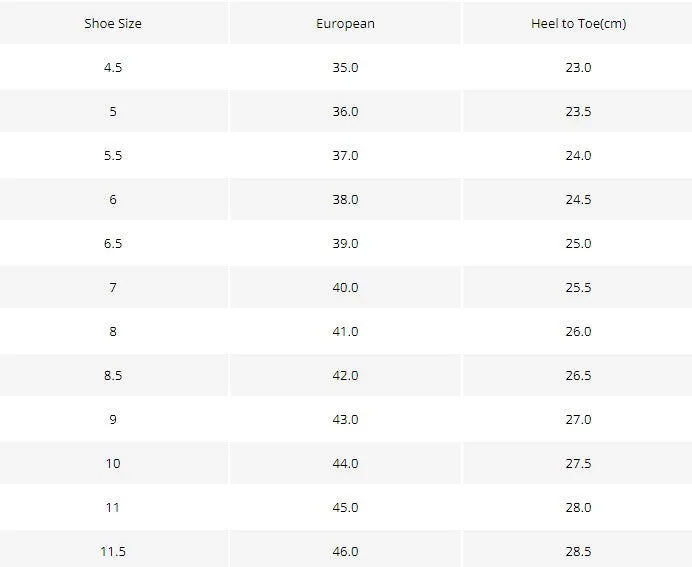
Task: Click European size 44.0 cell
Action: 346,463
